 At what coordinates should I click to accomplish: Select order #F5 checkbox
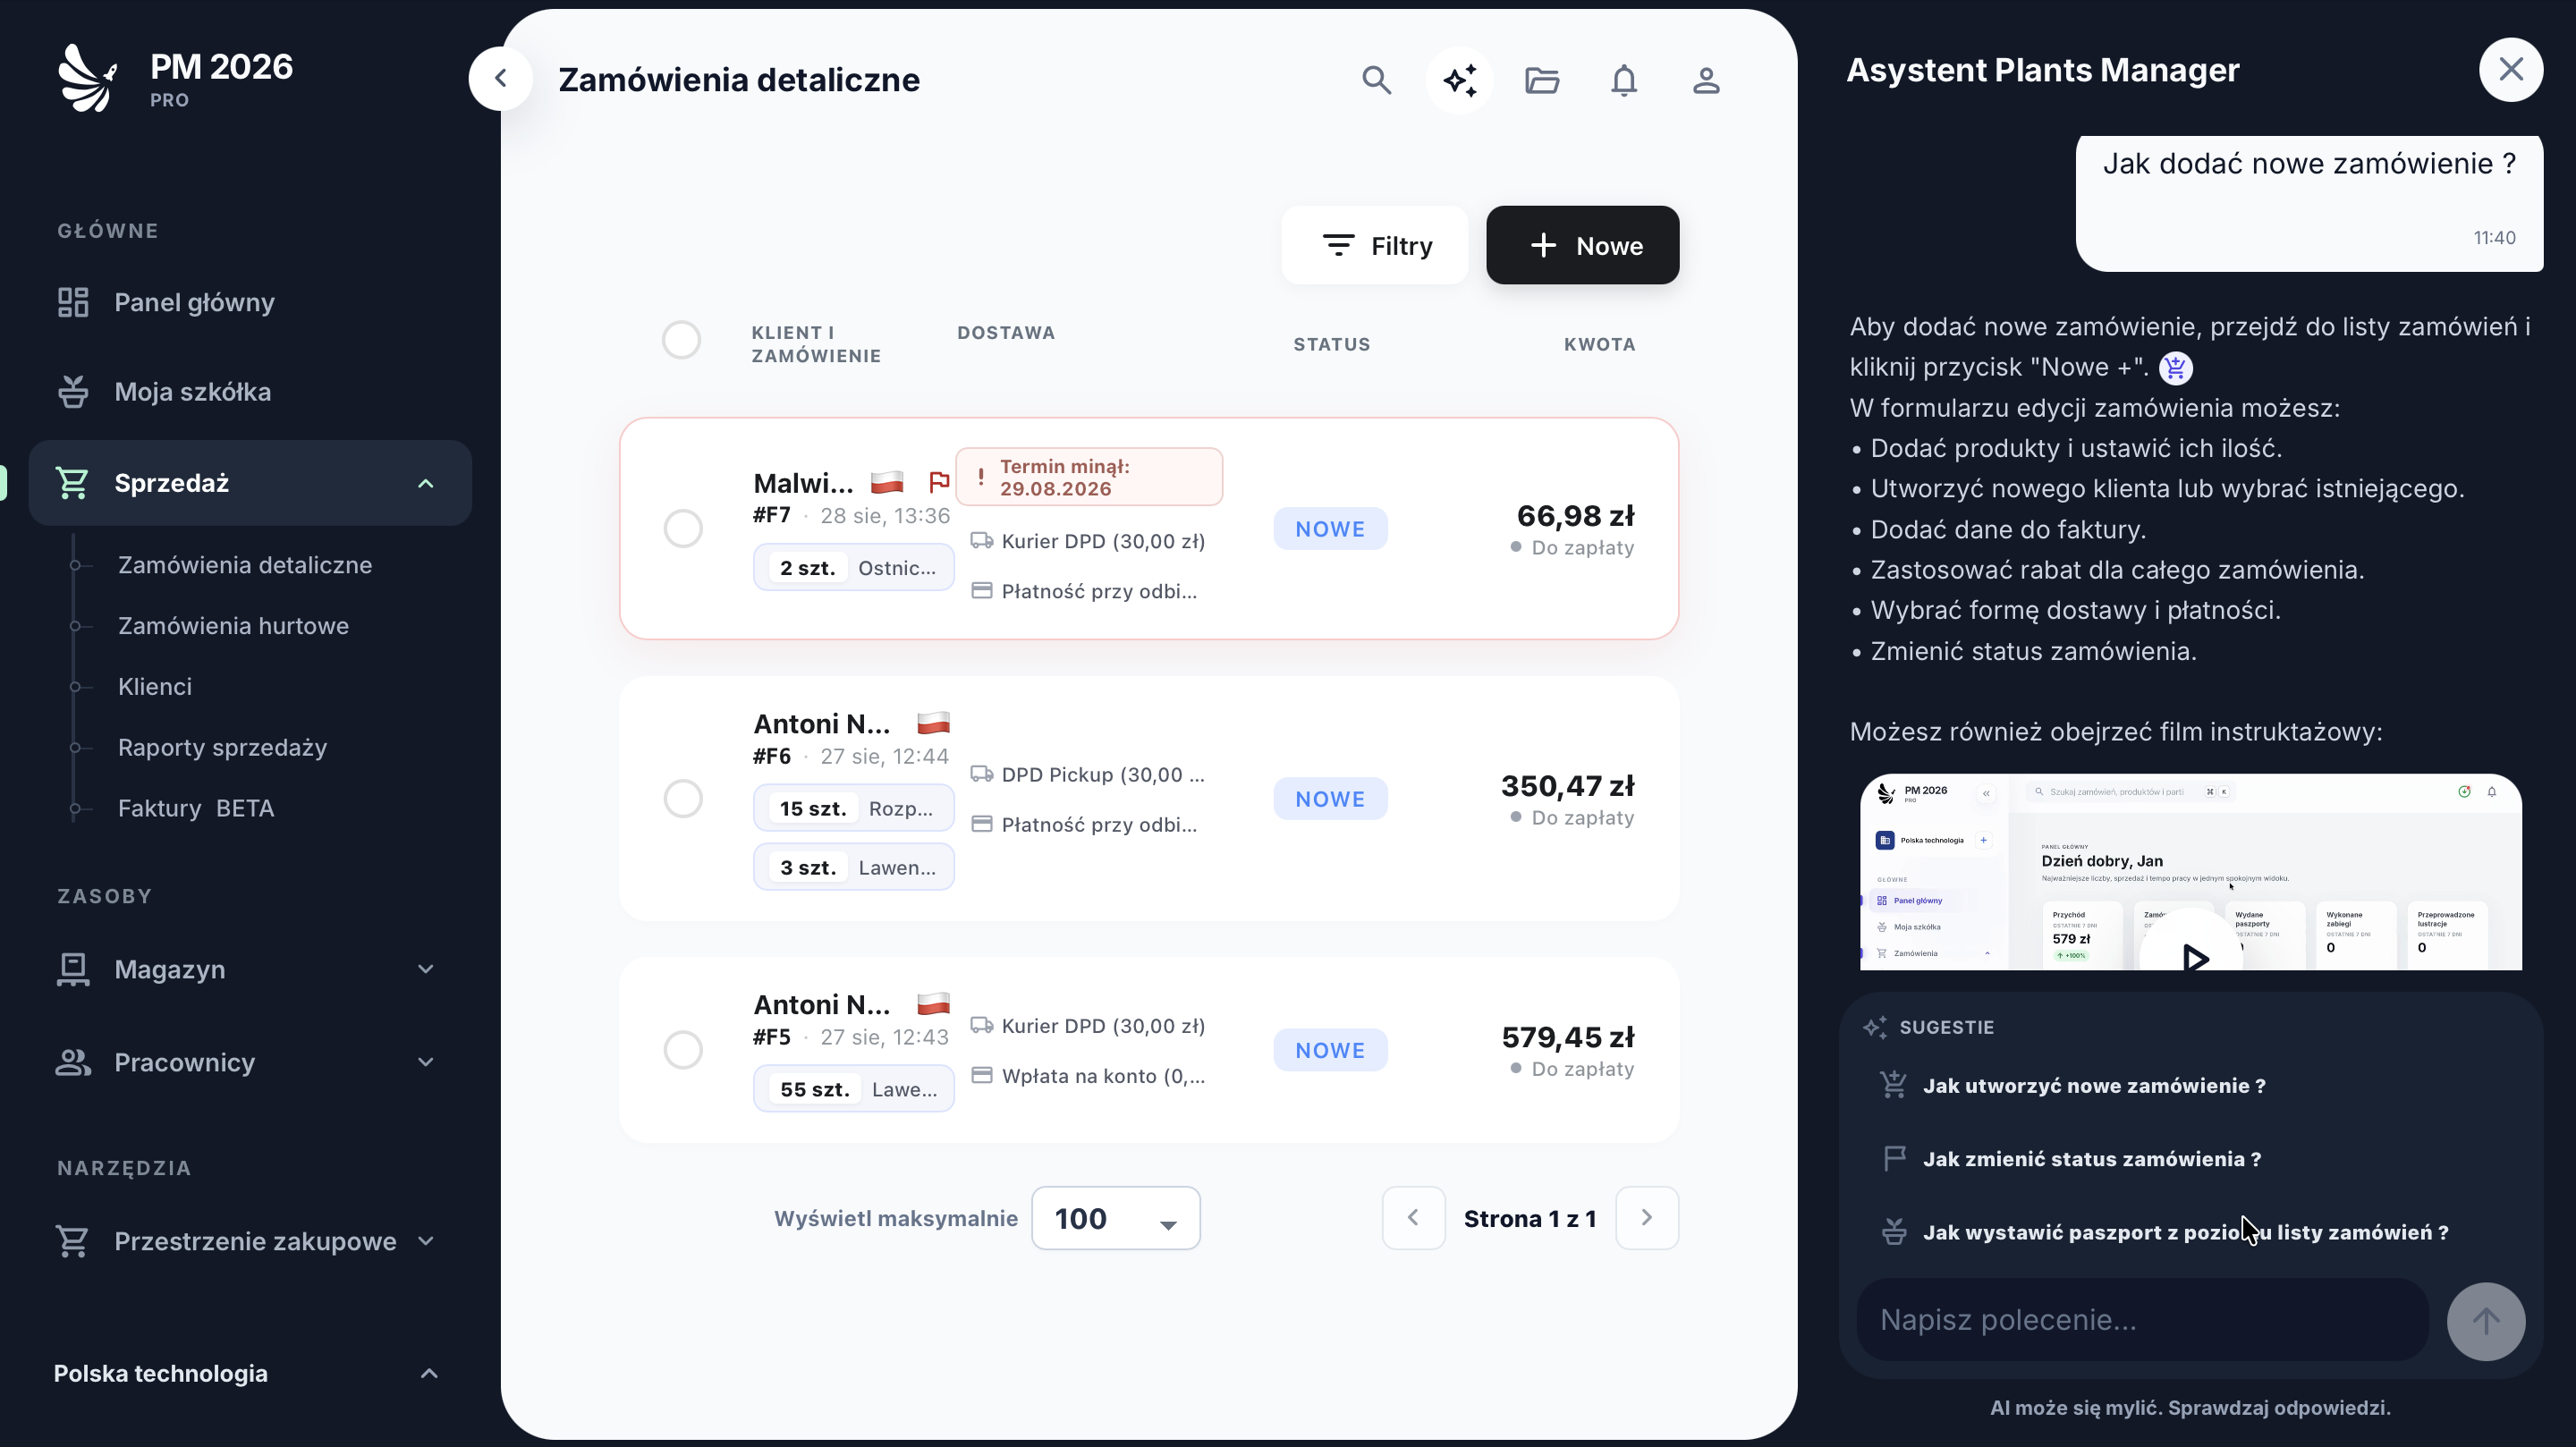point(683,1049)
